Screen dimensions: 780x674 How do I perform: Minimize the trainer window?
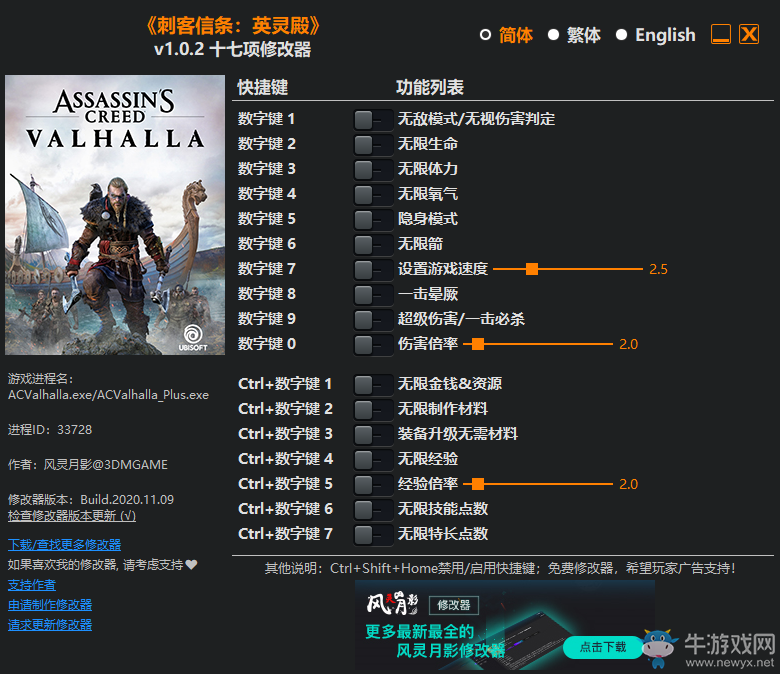[x=721, y=34]
